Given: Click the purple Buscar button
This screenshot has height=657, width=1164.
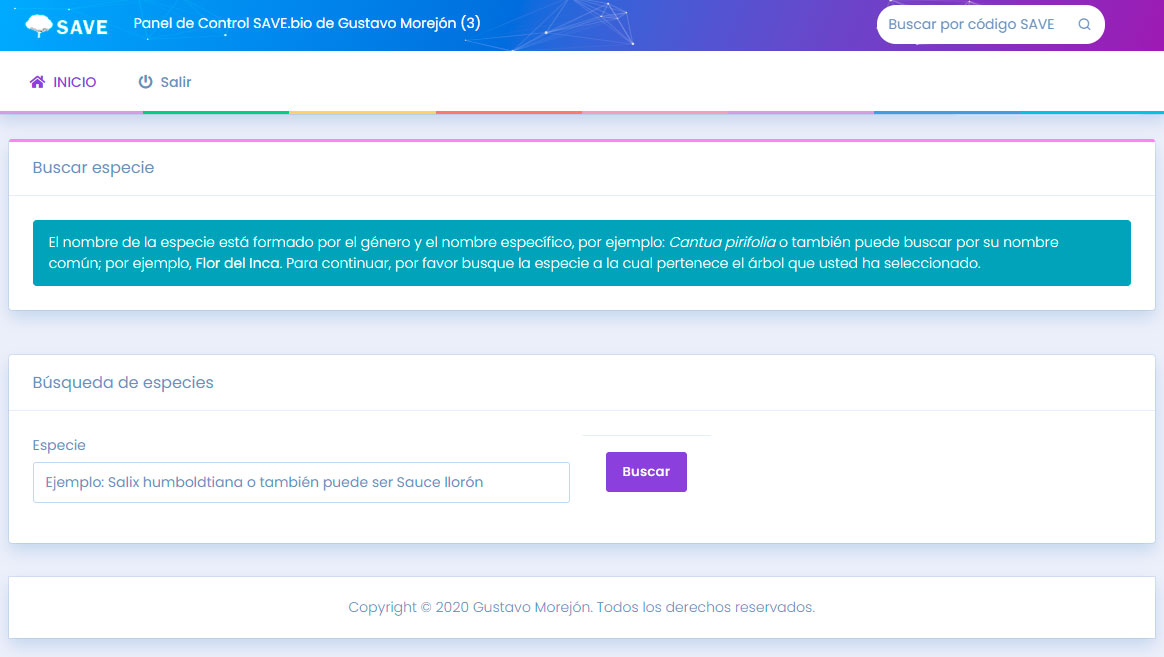Looking at the screenshot, I should click(x=646, y=471).
